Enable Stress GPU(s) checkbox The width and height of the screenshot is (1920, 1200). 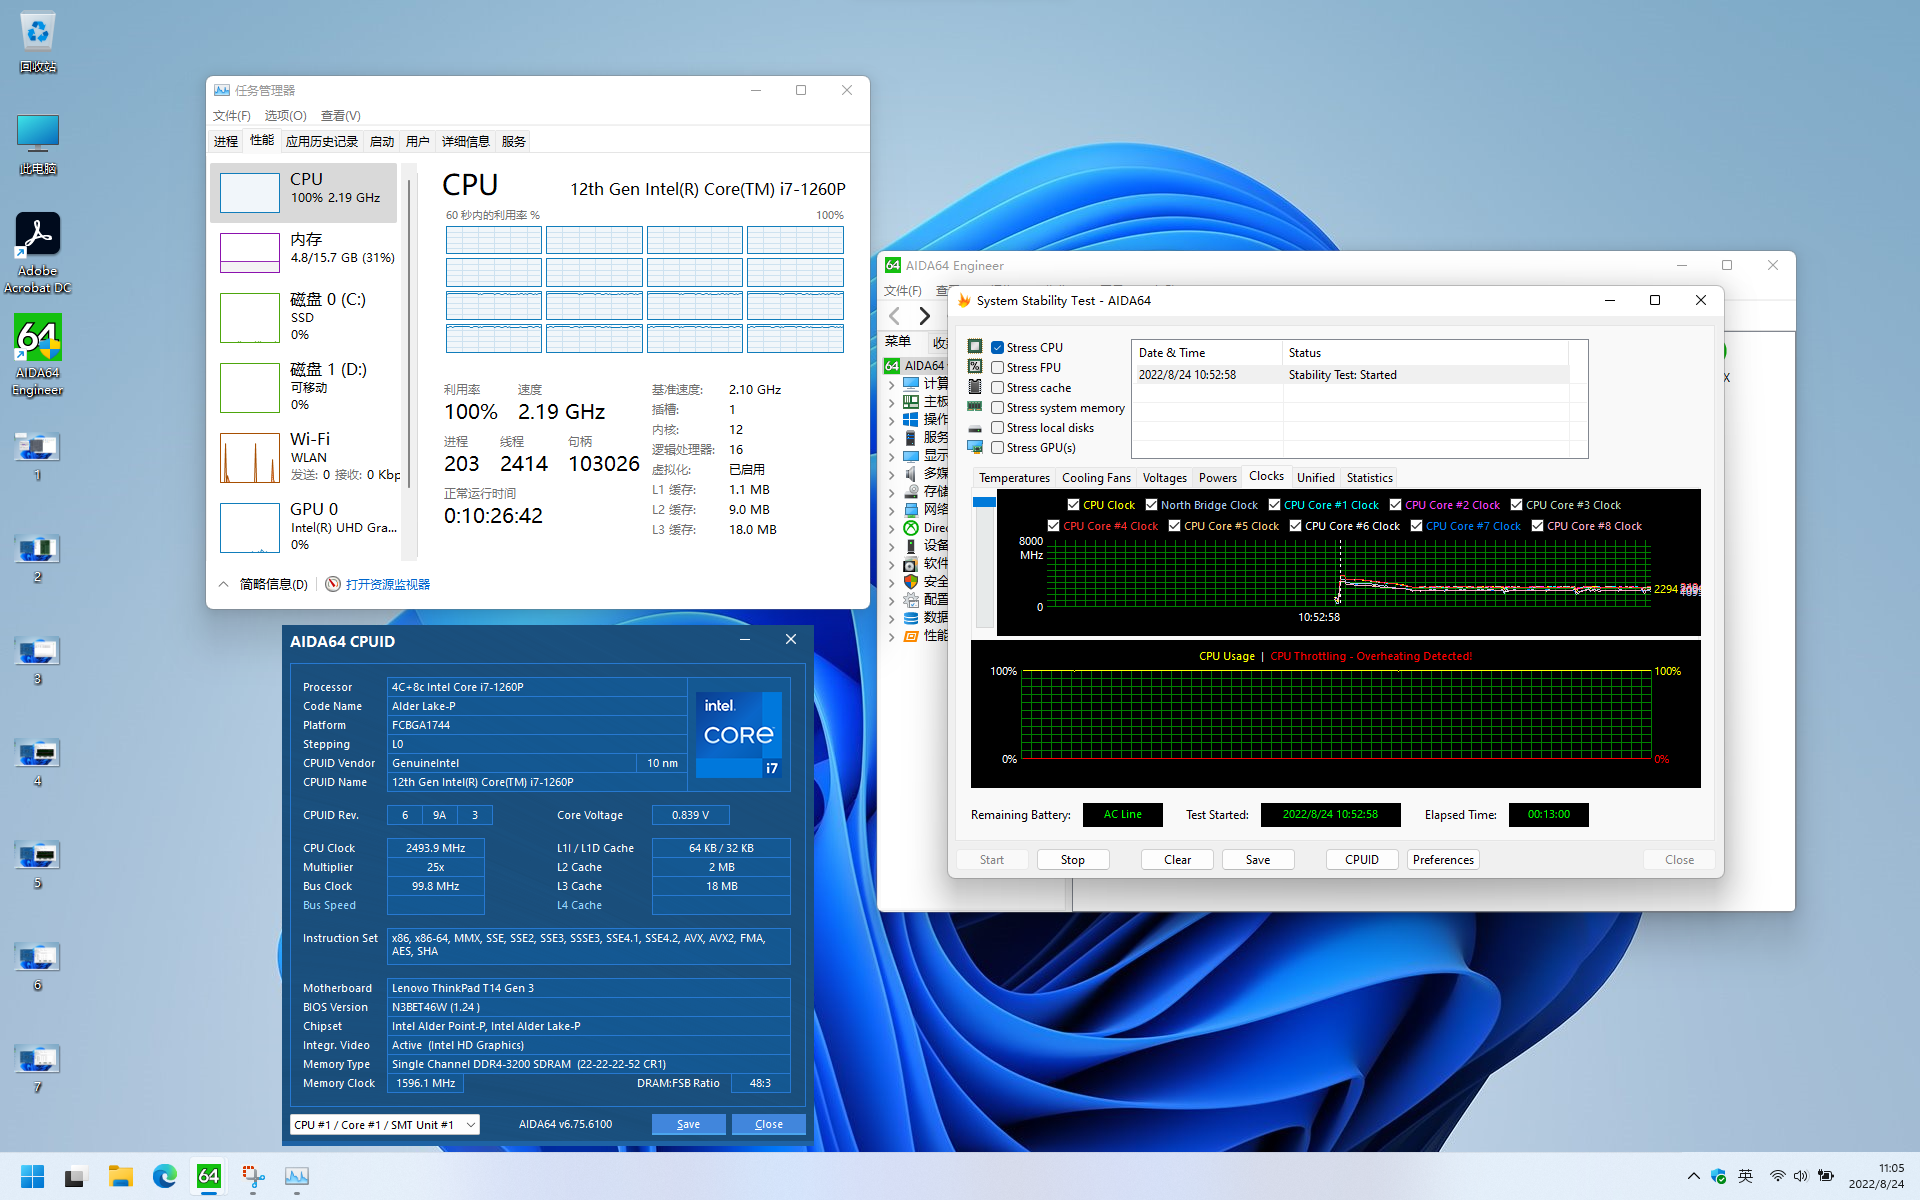997,448
